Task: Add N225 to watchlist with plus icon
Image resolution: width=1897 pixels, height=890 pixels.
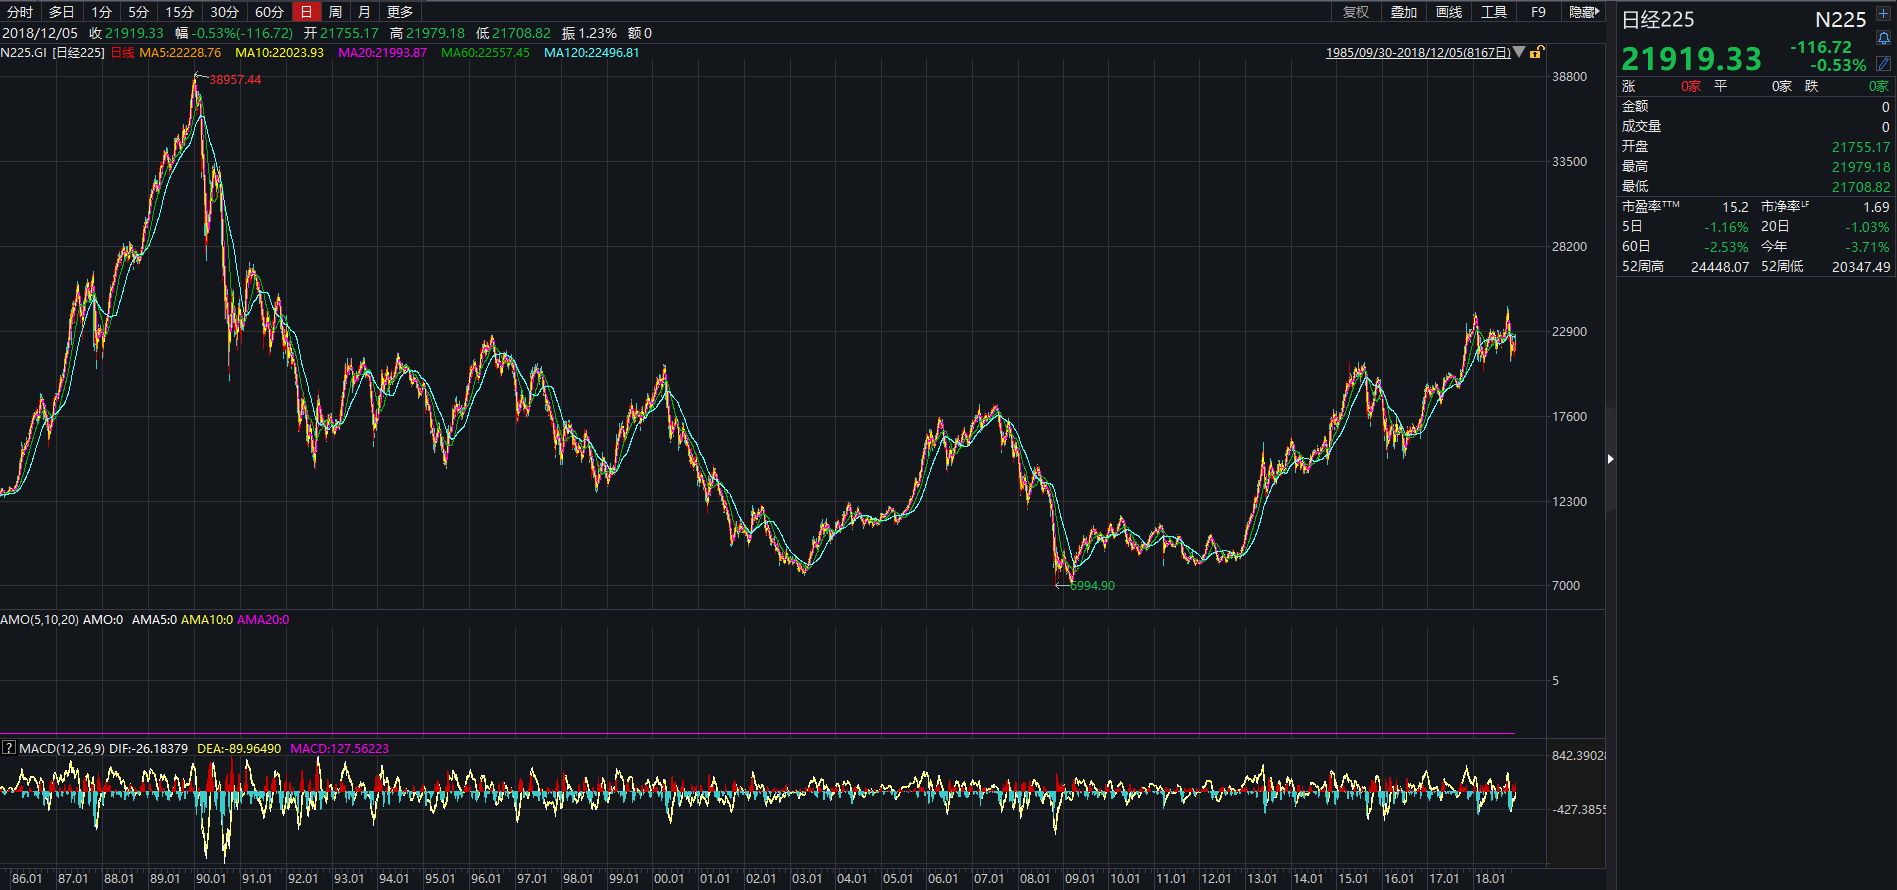Action: [1884, 15]
